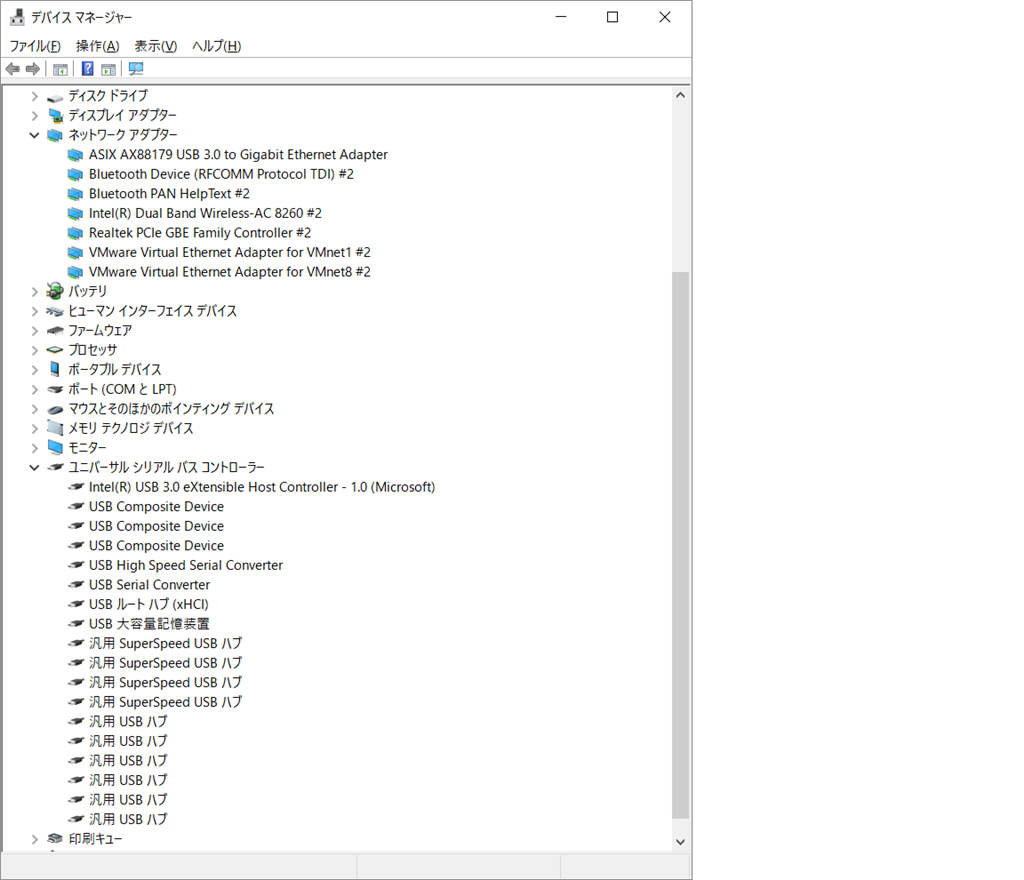
Task: Open the 操作(A) menu
Action: click(x=97, y=46)
